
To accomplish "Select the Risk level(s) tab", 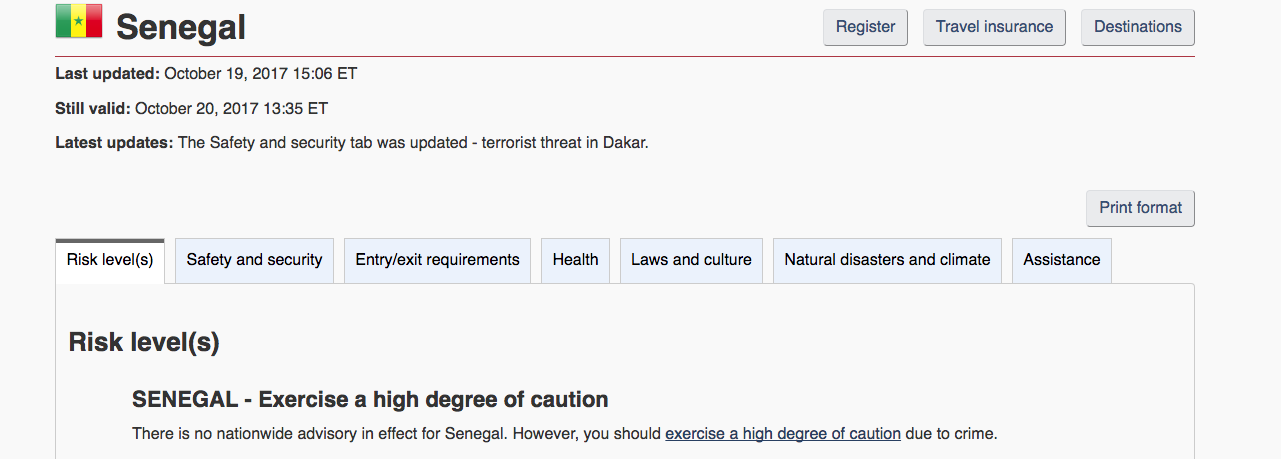I will 110,260.
